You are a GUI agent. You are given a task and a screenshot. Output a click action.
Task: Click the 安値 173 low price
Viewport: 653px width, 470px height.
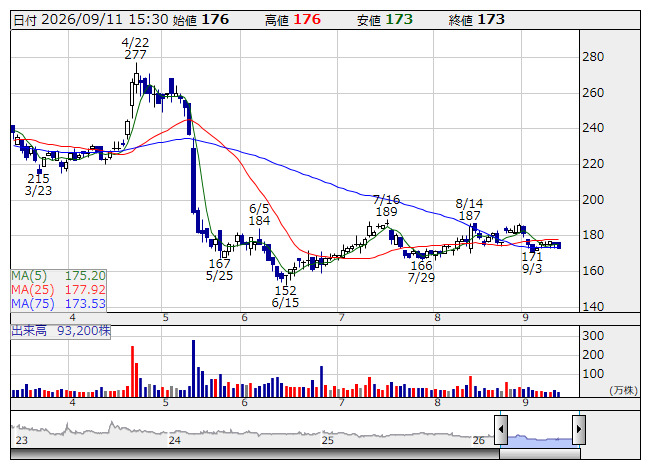point(384,20)
